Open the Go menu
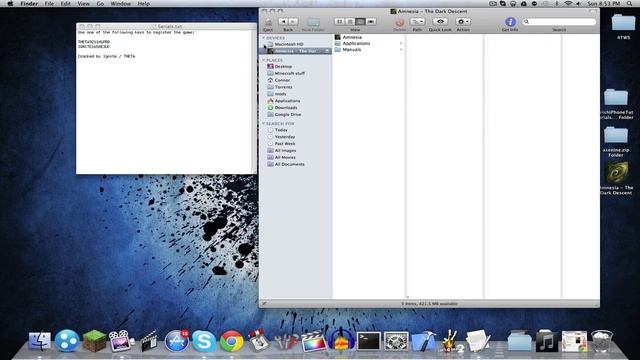 [100, 4]
